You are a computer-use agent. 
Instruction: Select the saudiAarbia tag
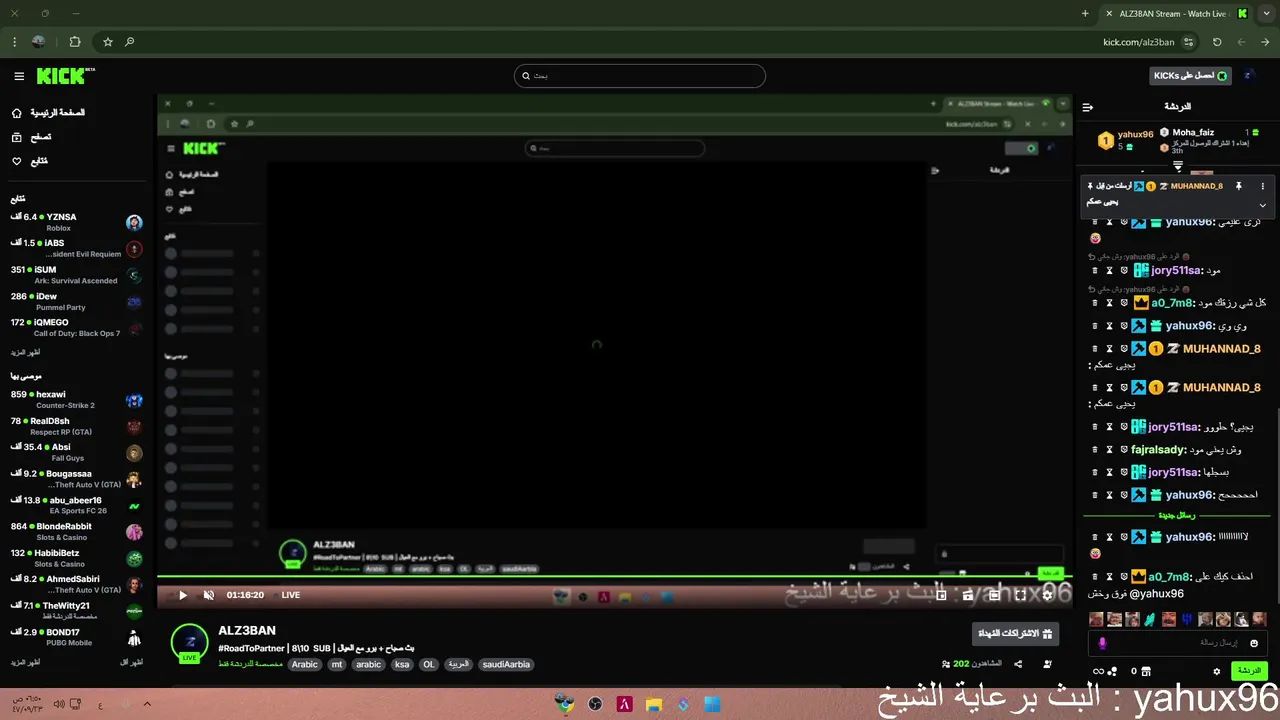coord(506,664)
